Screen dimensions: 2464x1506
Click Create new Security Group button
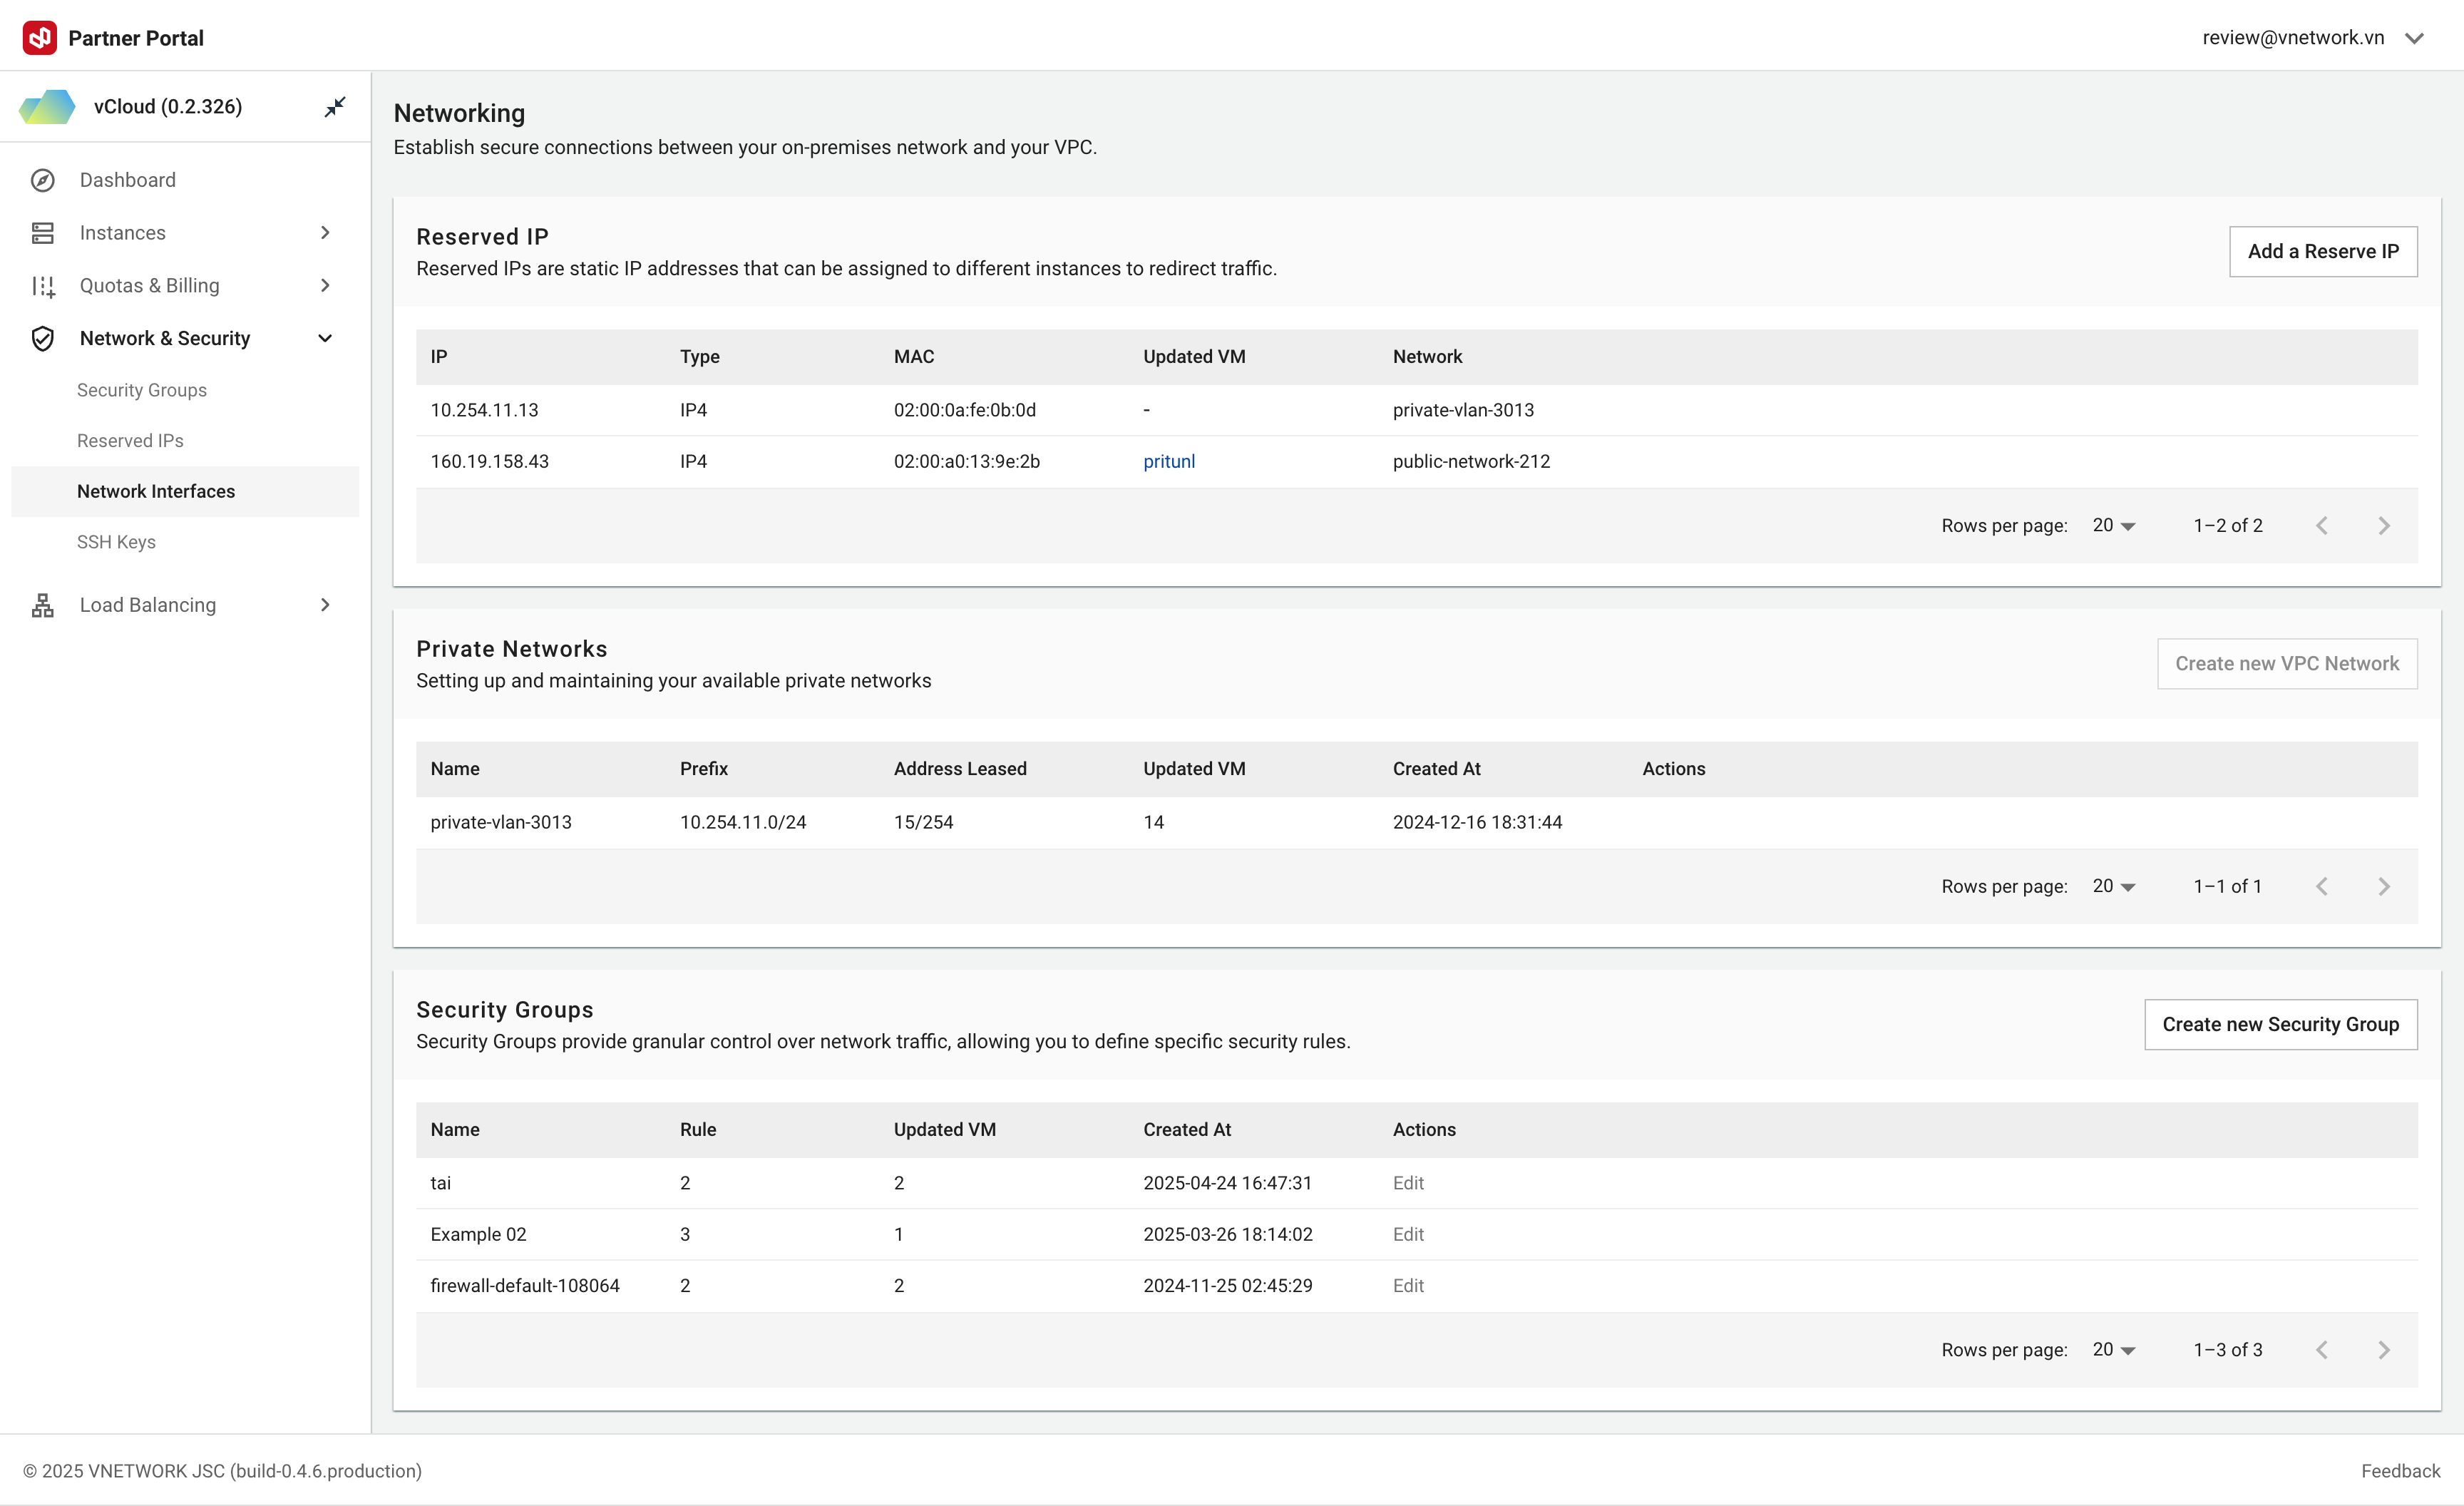point(2281,1025)
